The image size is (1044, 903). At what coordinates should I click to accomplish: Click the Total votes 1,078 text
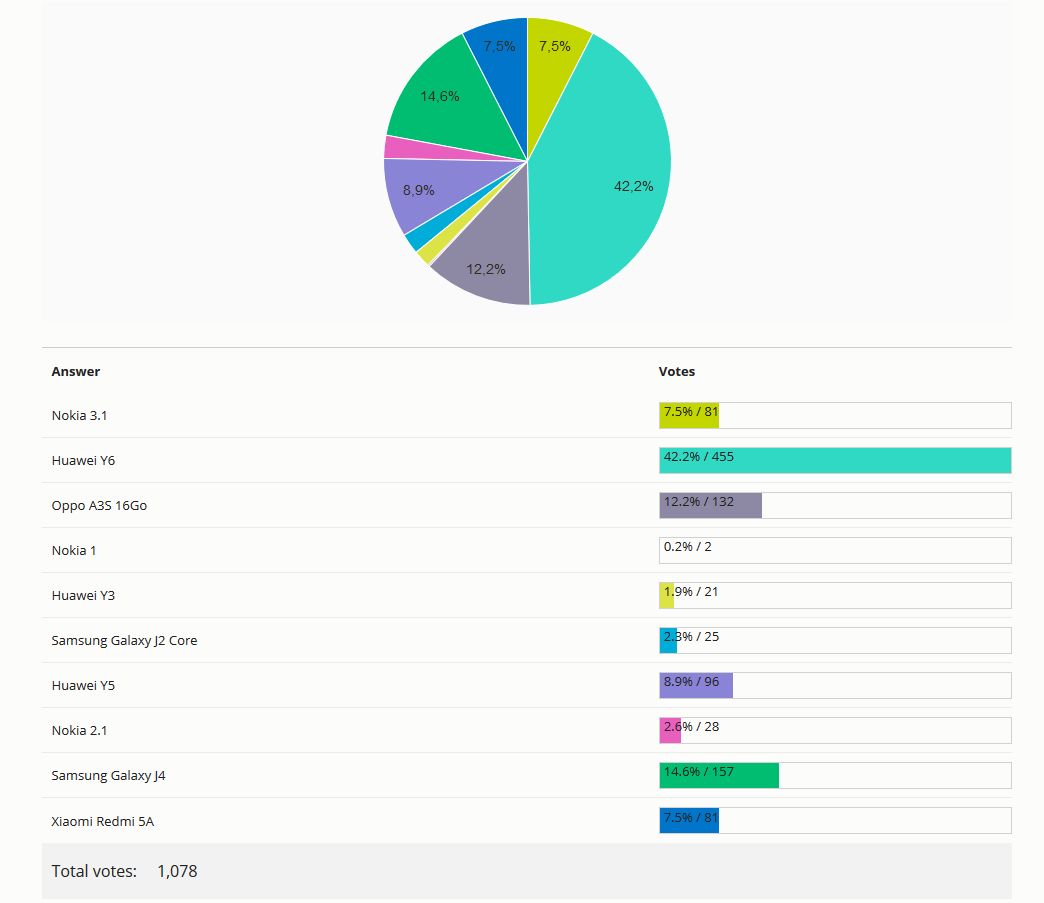coord(124,871)
